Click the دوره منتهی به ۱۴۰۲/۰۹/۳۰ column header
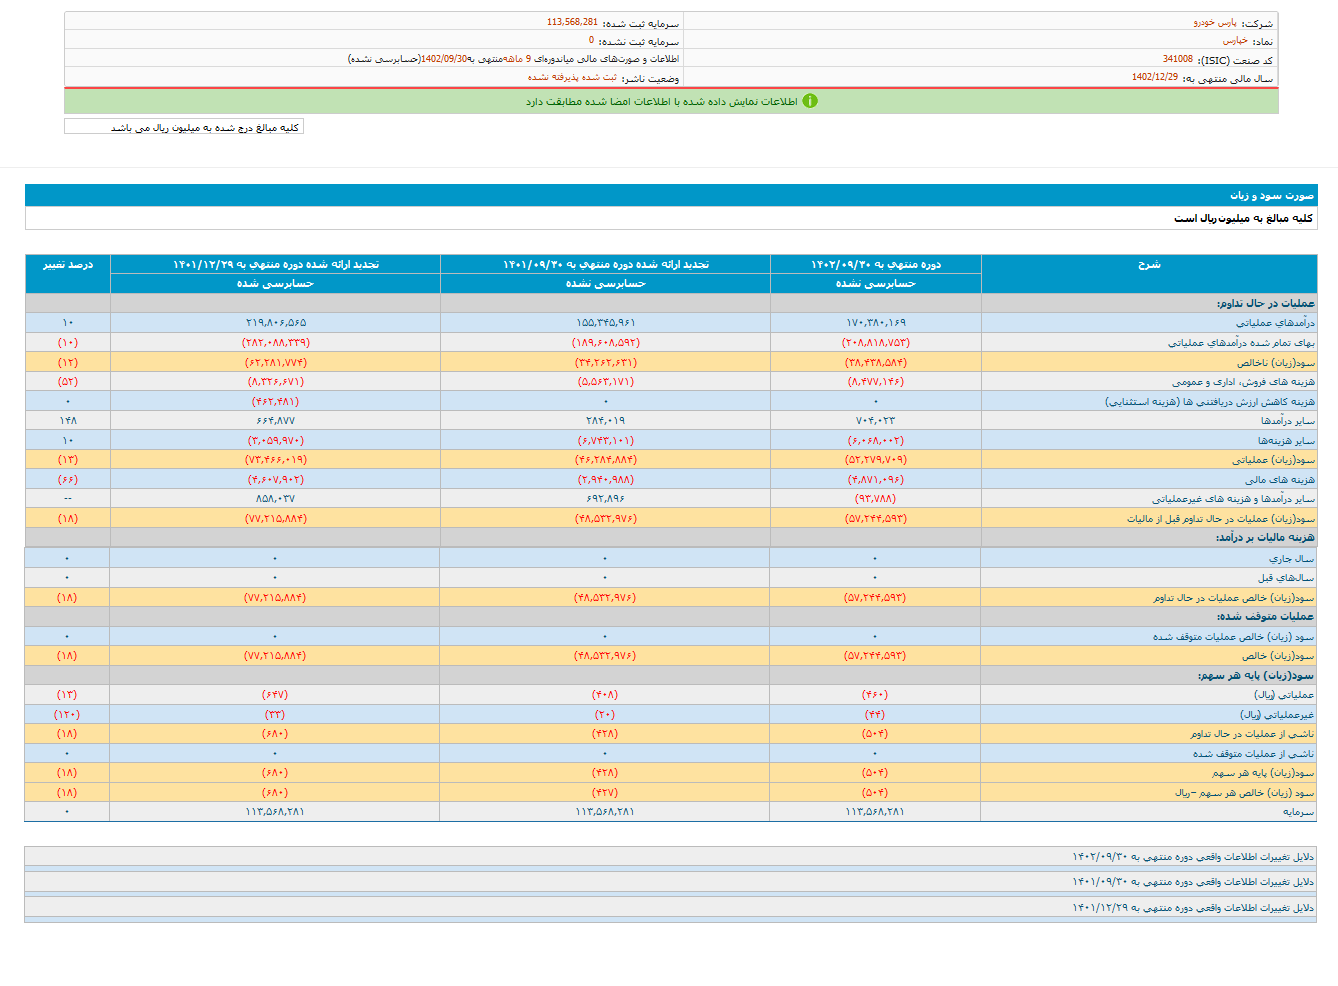 pos(875,265)
